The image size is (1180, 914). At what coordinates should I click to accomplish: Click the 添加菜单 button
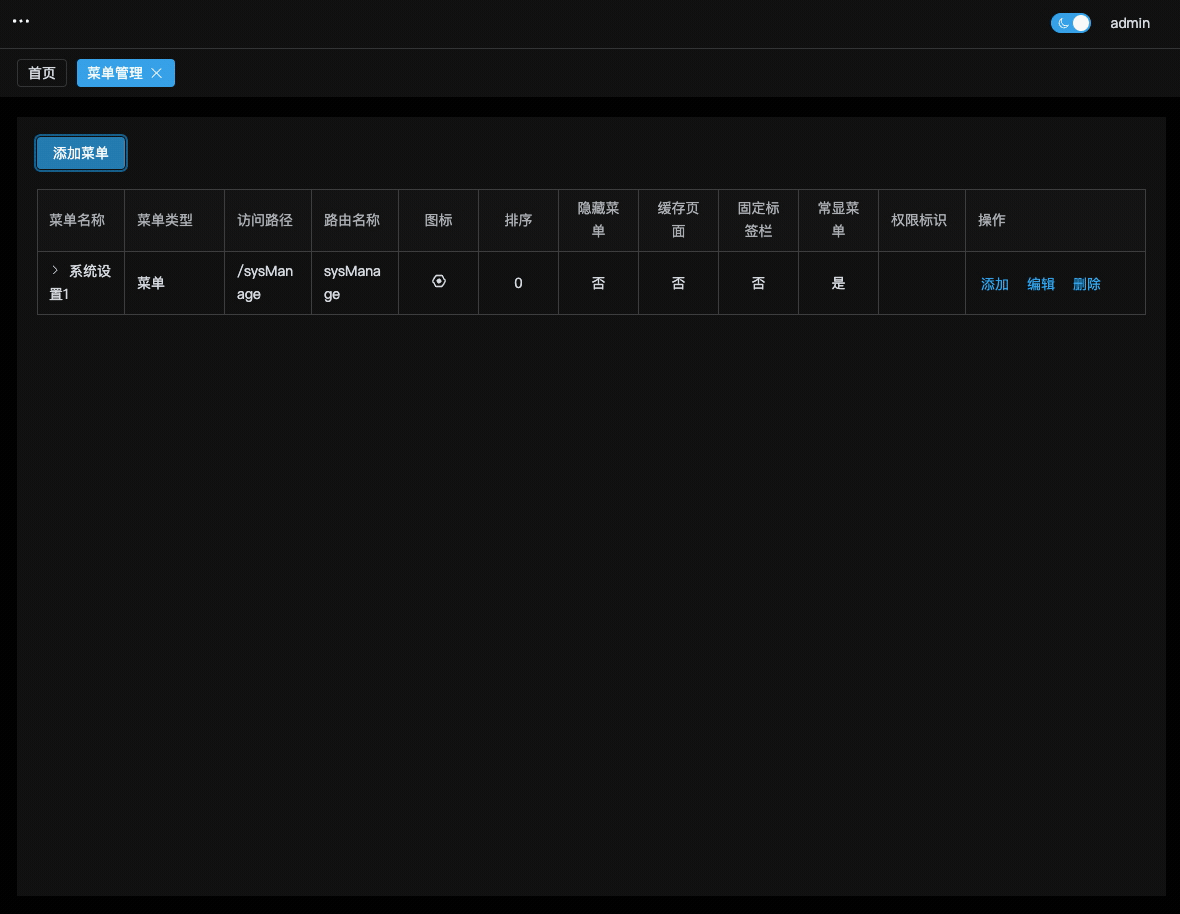[80, 153]
